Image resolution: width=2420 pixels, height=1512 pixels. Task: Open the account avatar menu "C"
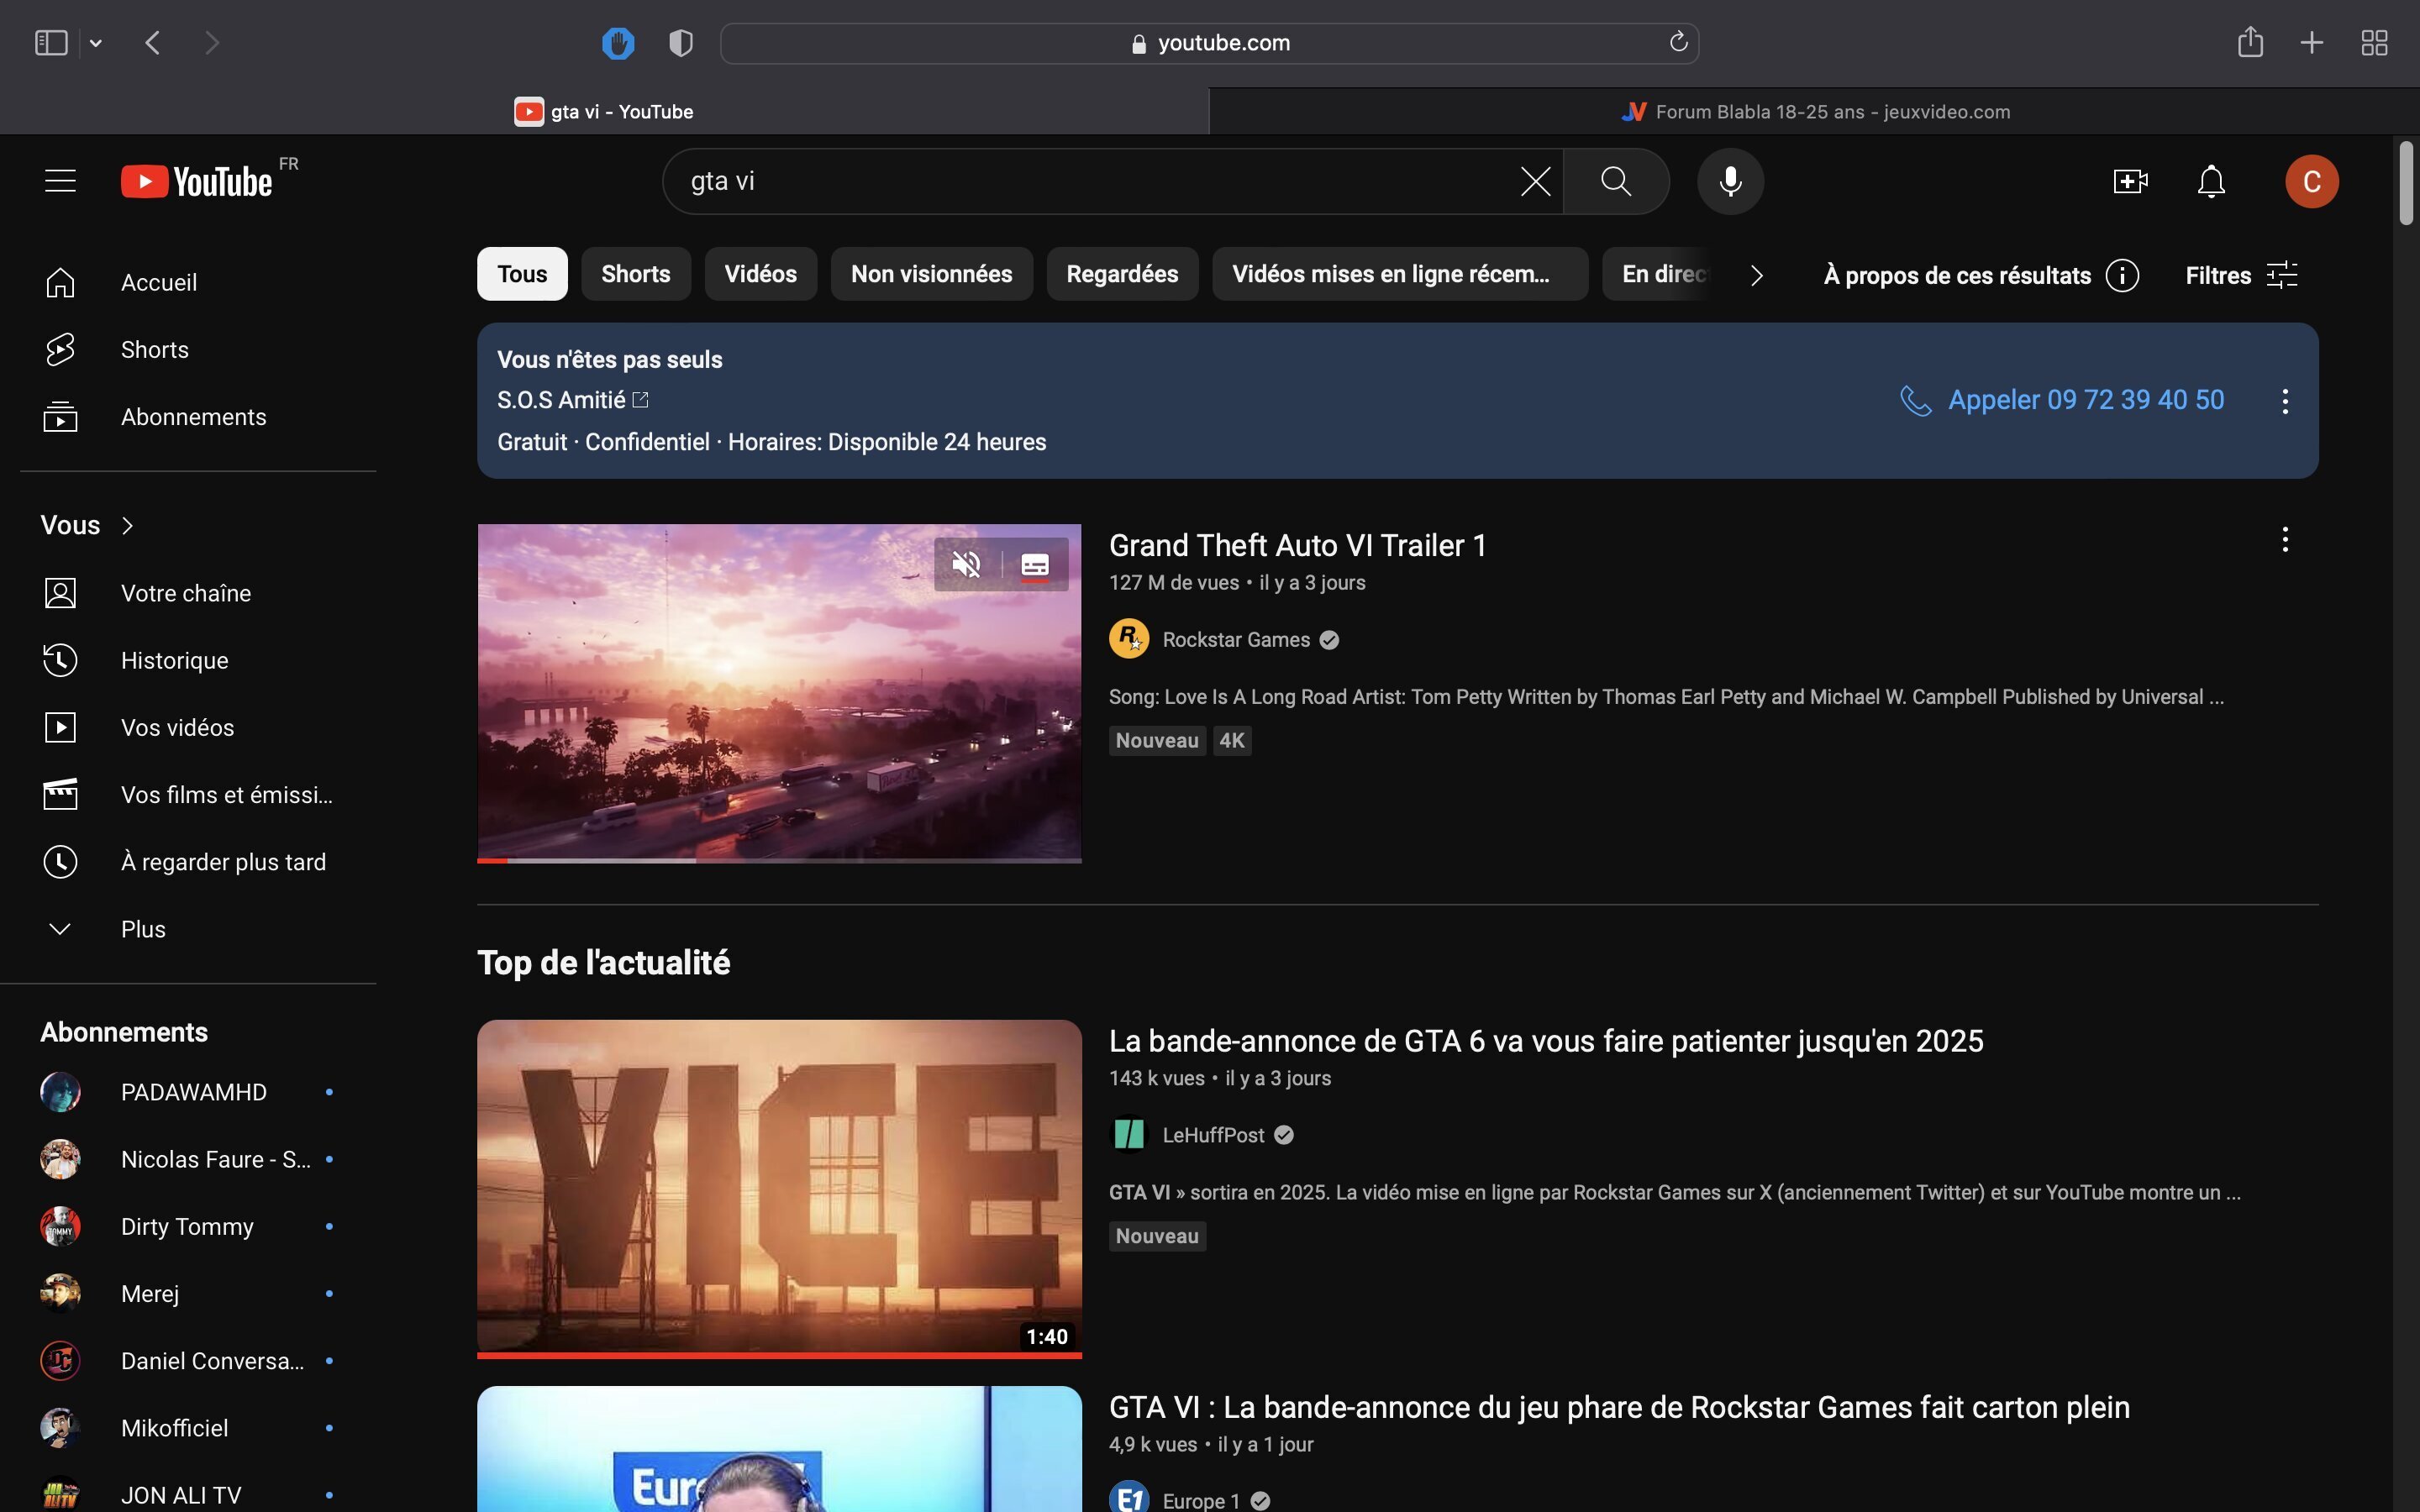pos(2311,181)
